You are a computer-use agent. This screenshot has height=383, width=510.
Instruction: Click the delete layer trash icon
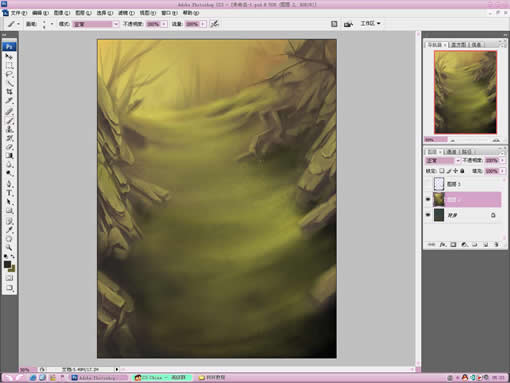(x=496, y=245)
